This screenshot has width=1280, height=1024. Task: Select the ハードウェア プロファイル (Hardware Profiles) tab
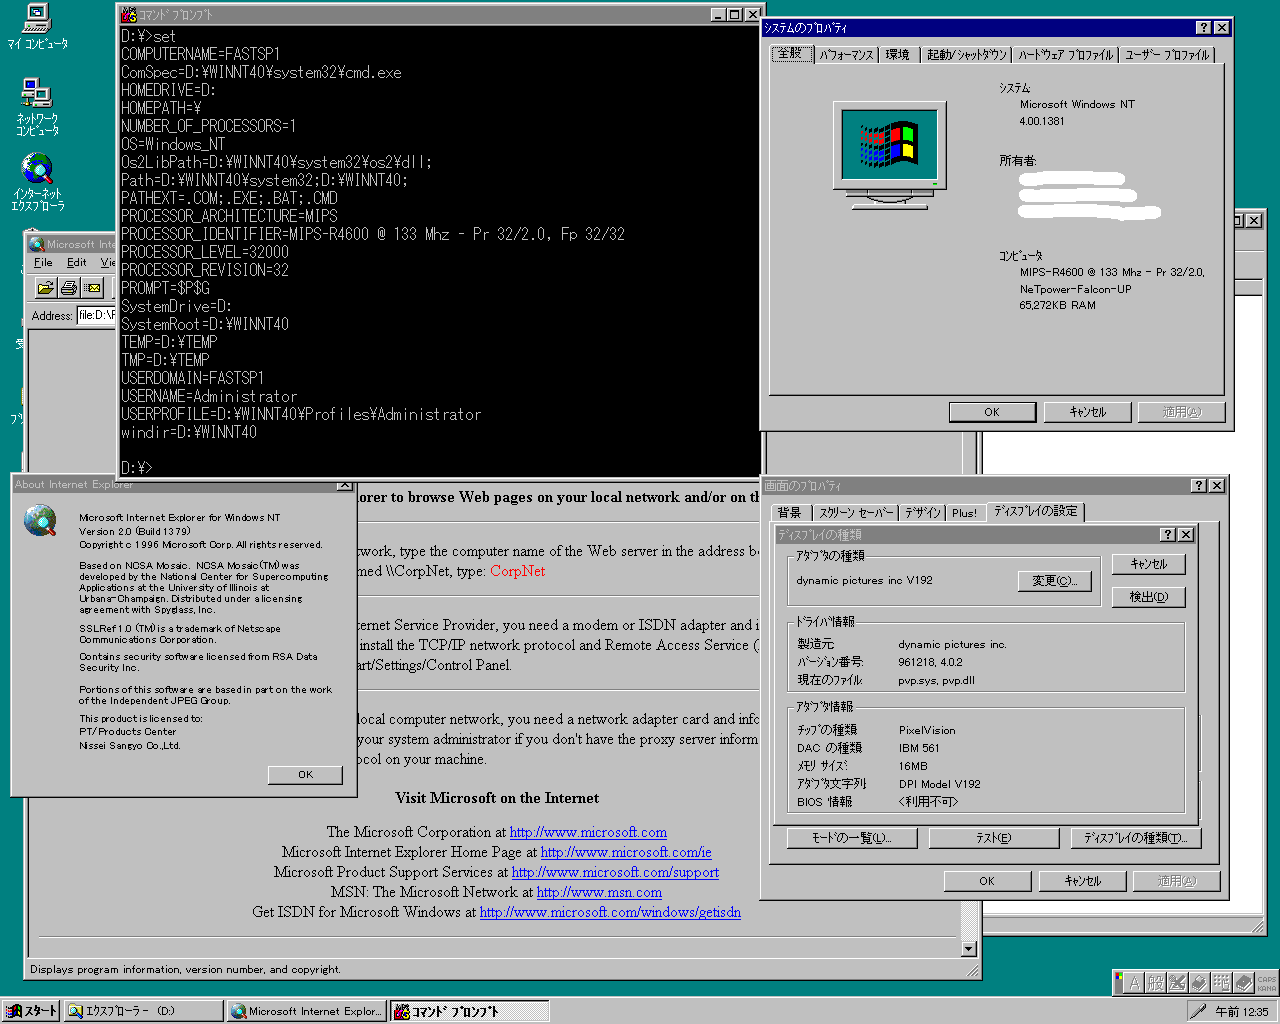point(1065,55)
